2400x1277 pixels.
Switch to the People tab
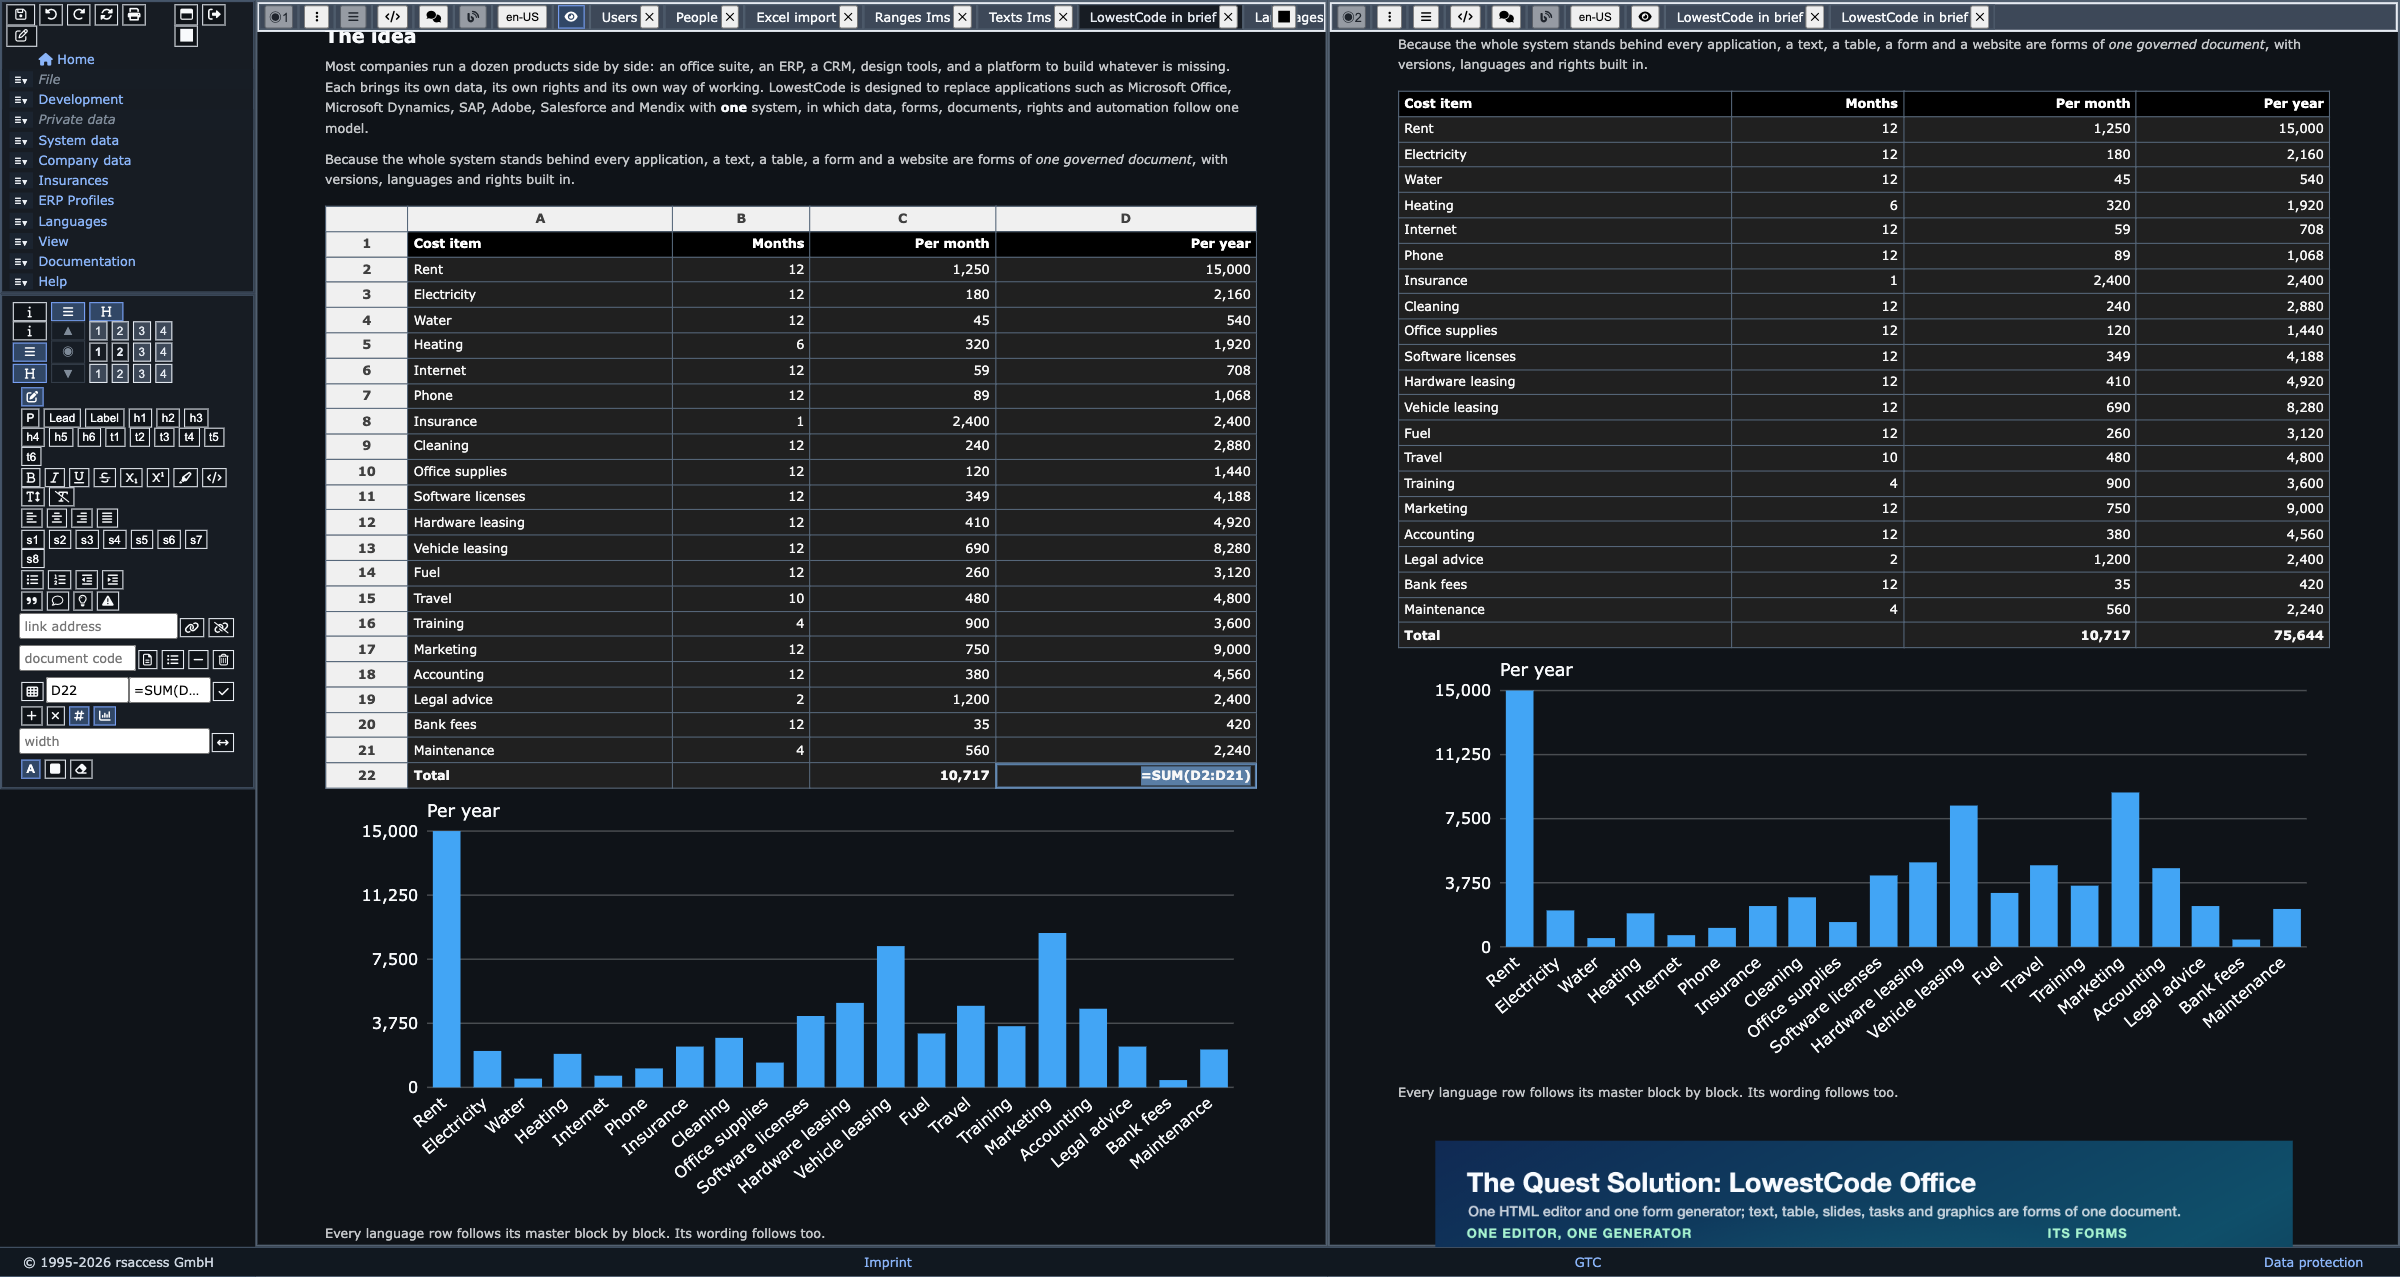[696, 17]
